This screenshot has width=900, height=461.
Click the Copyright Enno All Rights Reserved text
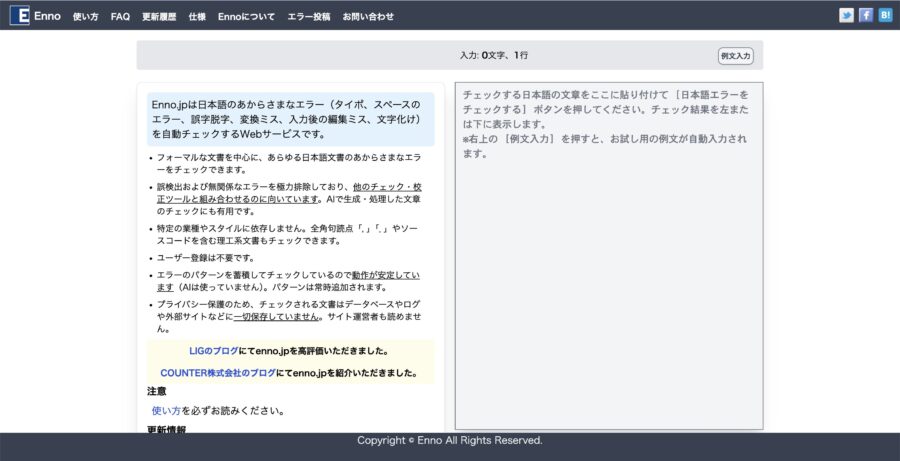click(449, 440)
